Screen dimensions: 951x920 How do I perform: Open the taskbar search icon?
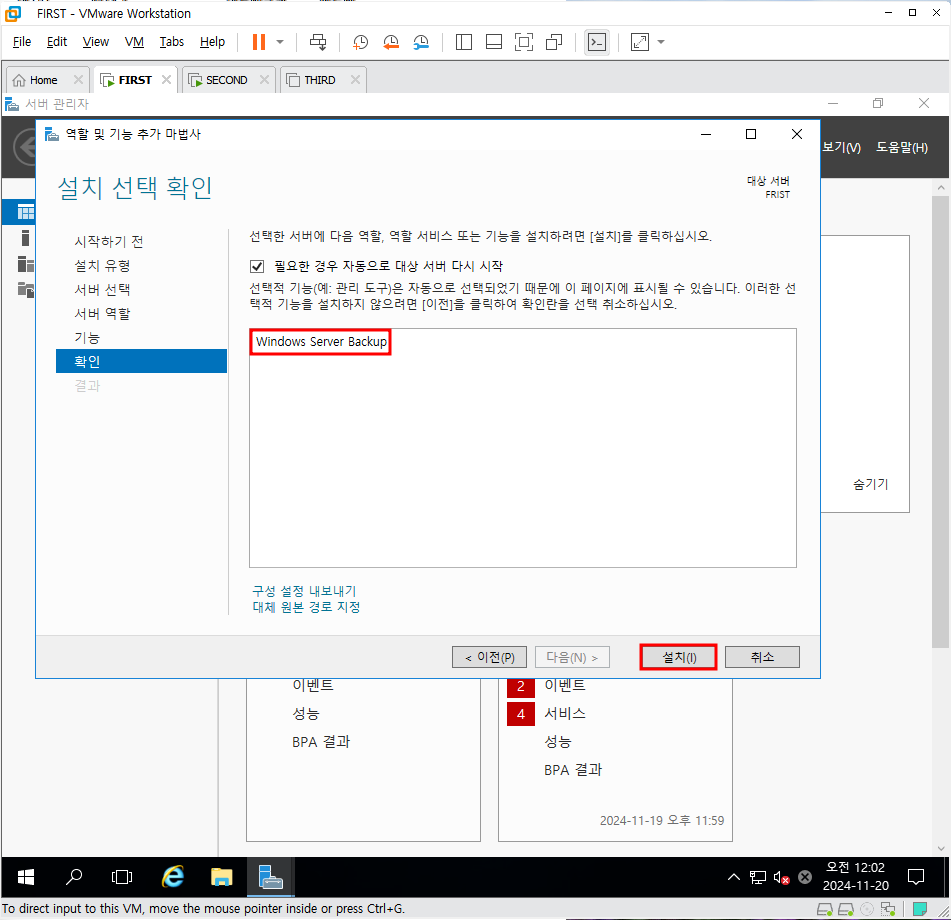(x=74, y=877)
